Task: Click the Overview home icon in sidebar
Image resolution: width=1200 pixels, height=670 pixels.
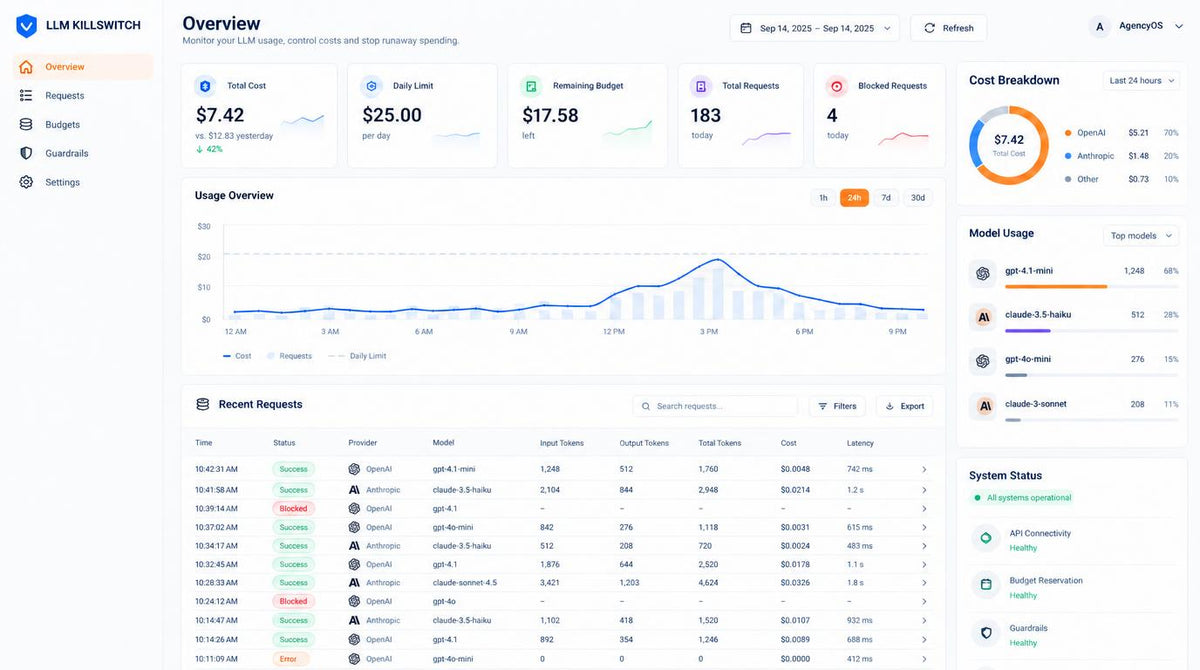Action: (x=26, y=67)
